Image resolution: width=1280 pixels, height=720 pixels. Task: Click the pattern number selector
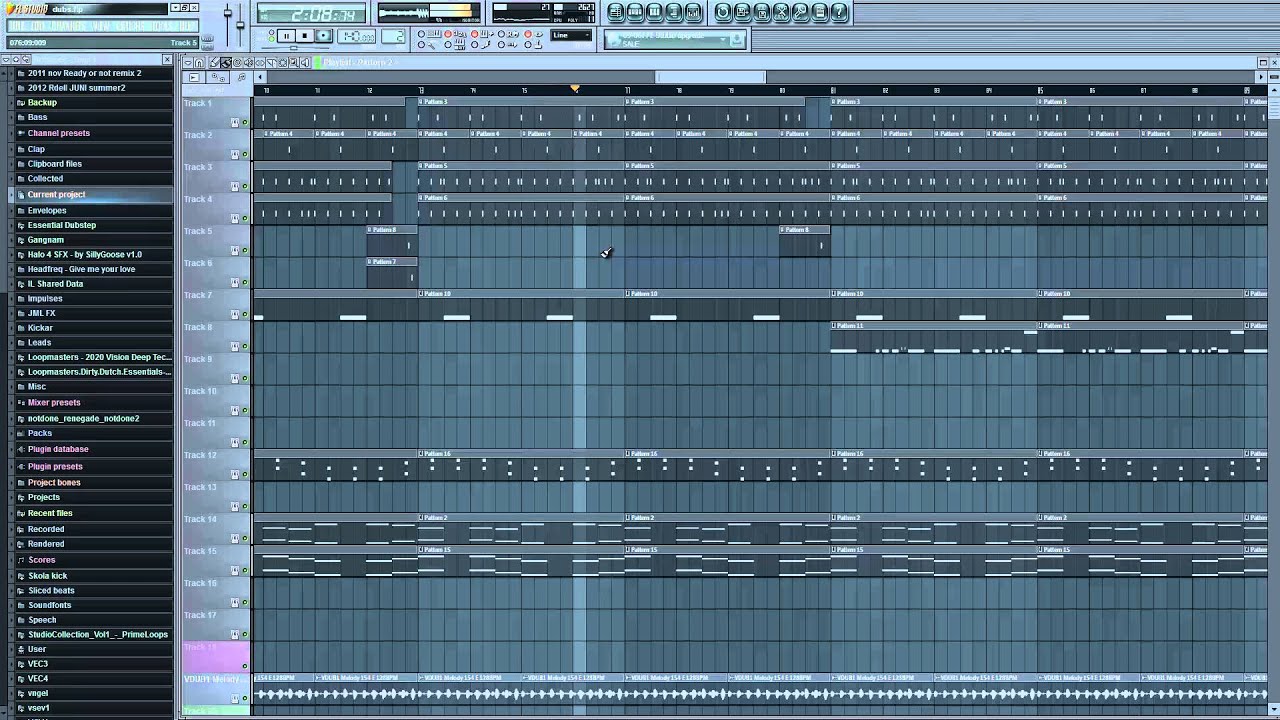pyautogui.click(x=393, y=36)
